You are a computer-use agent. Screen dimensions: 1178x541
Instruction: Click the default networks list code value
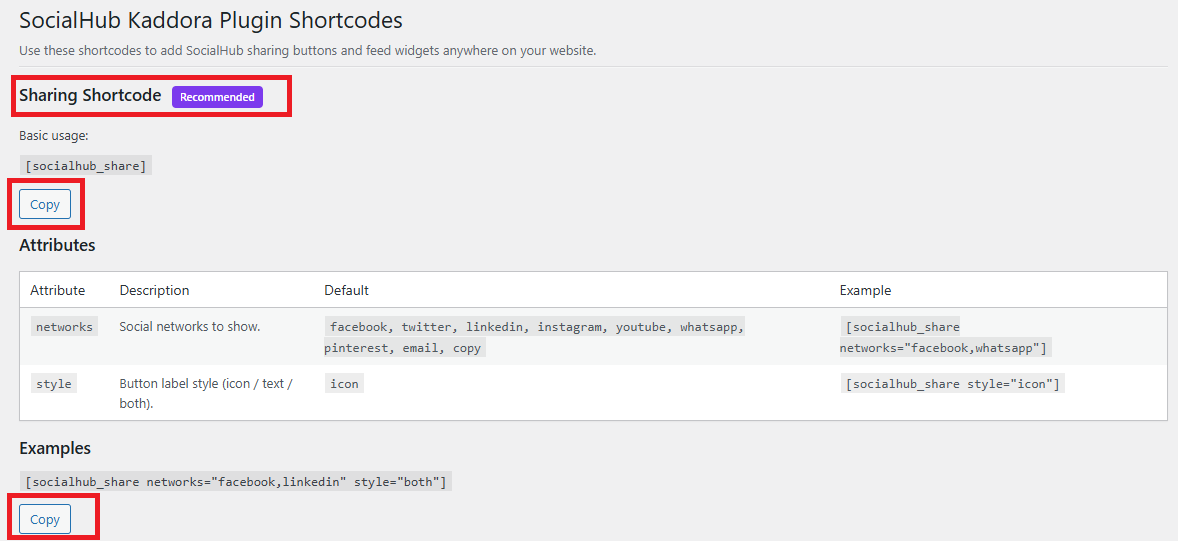(x=535, y=337)
